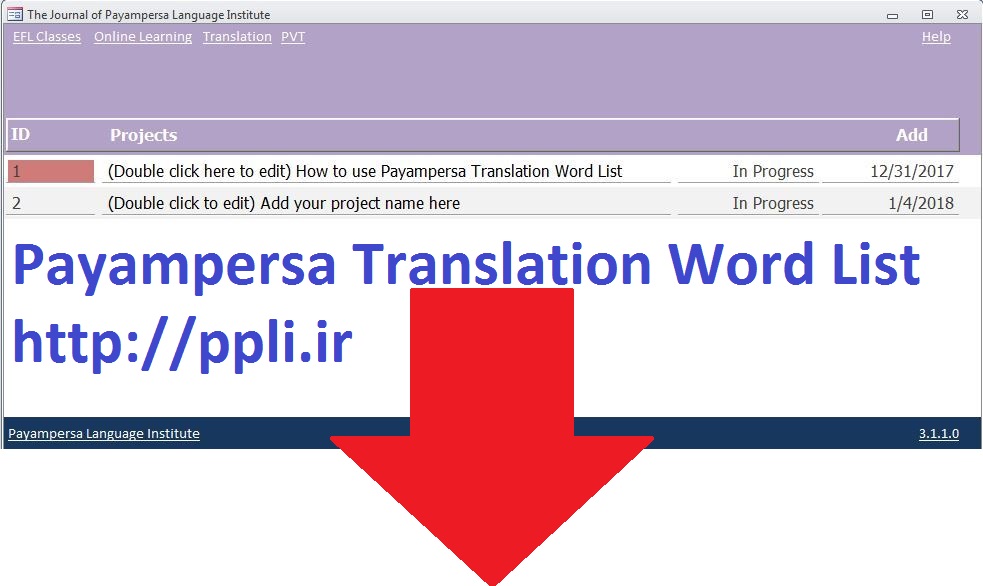The width and height of the screenshot is (983, 586).
Task: Click the ID column header
Action: [20, 135]
